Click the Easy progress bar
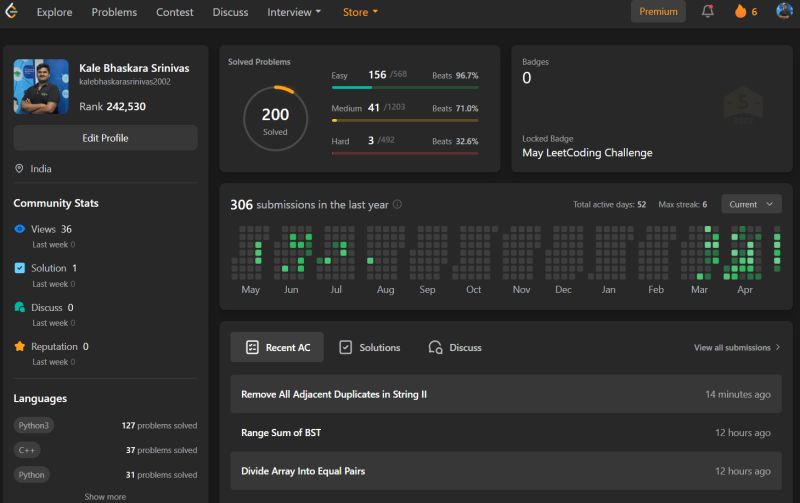The width and height of the screenshot is (800, 503). click(x=405, y=88)
